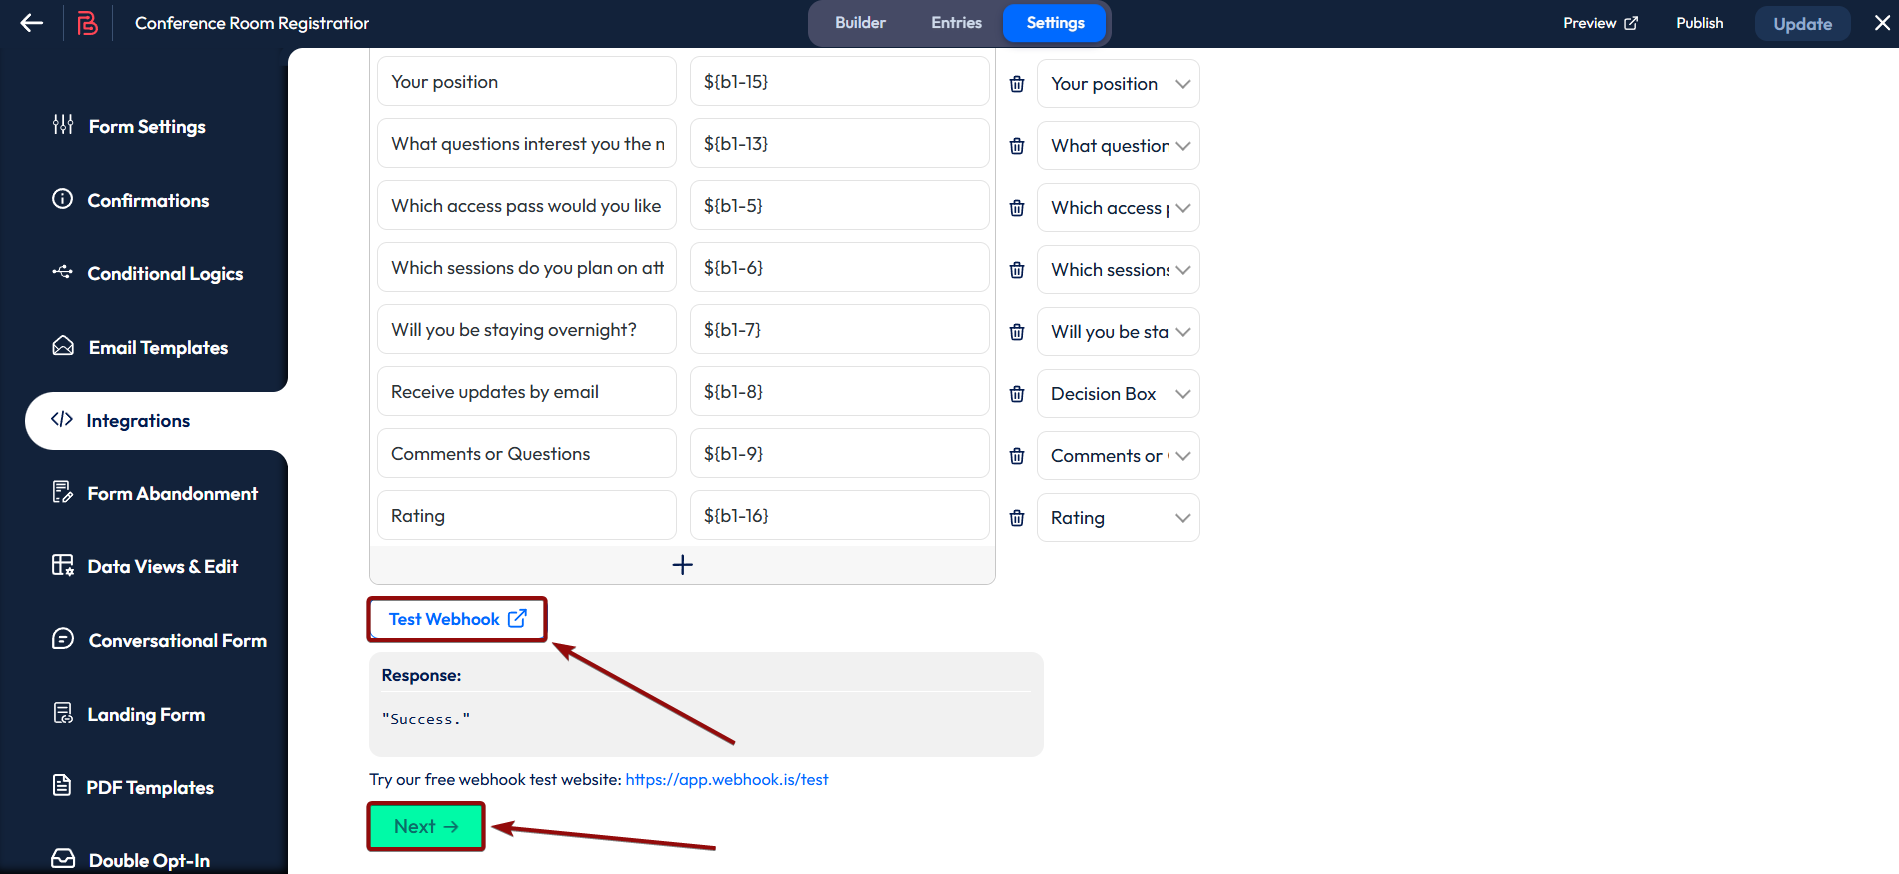This screenshot has width=1899, height=874.
Task: Click the ${b1-9} value field
Action: click(840, 454)
